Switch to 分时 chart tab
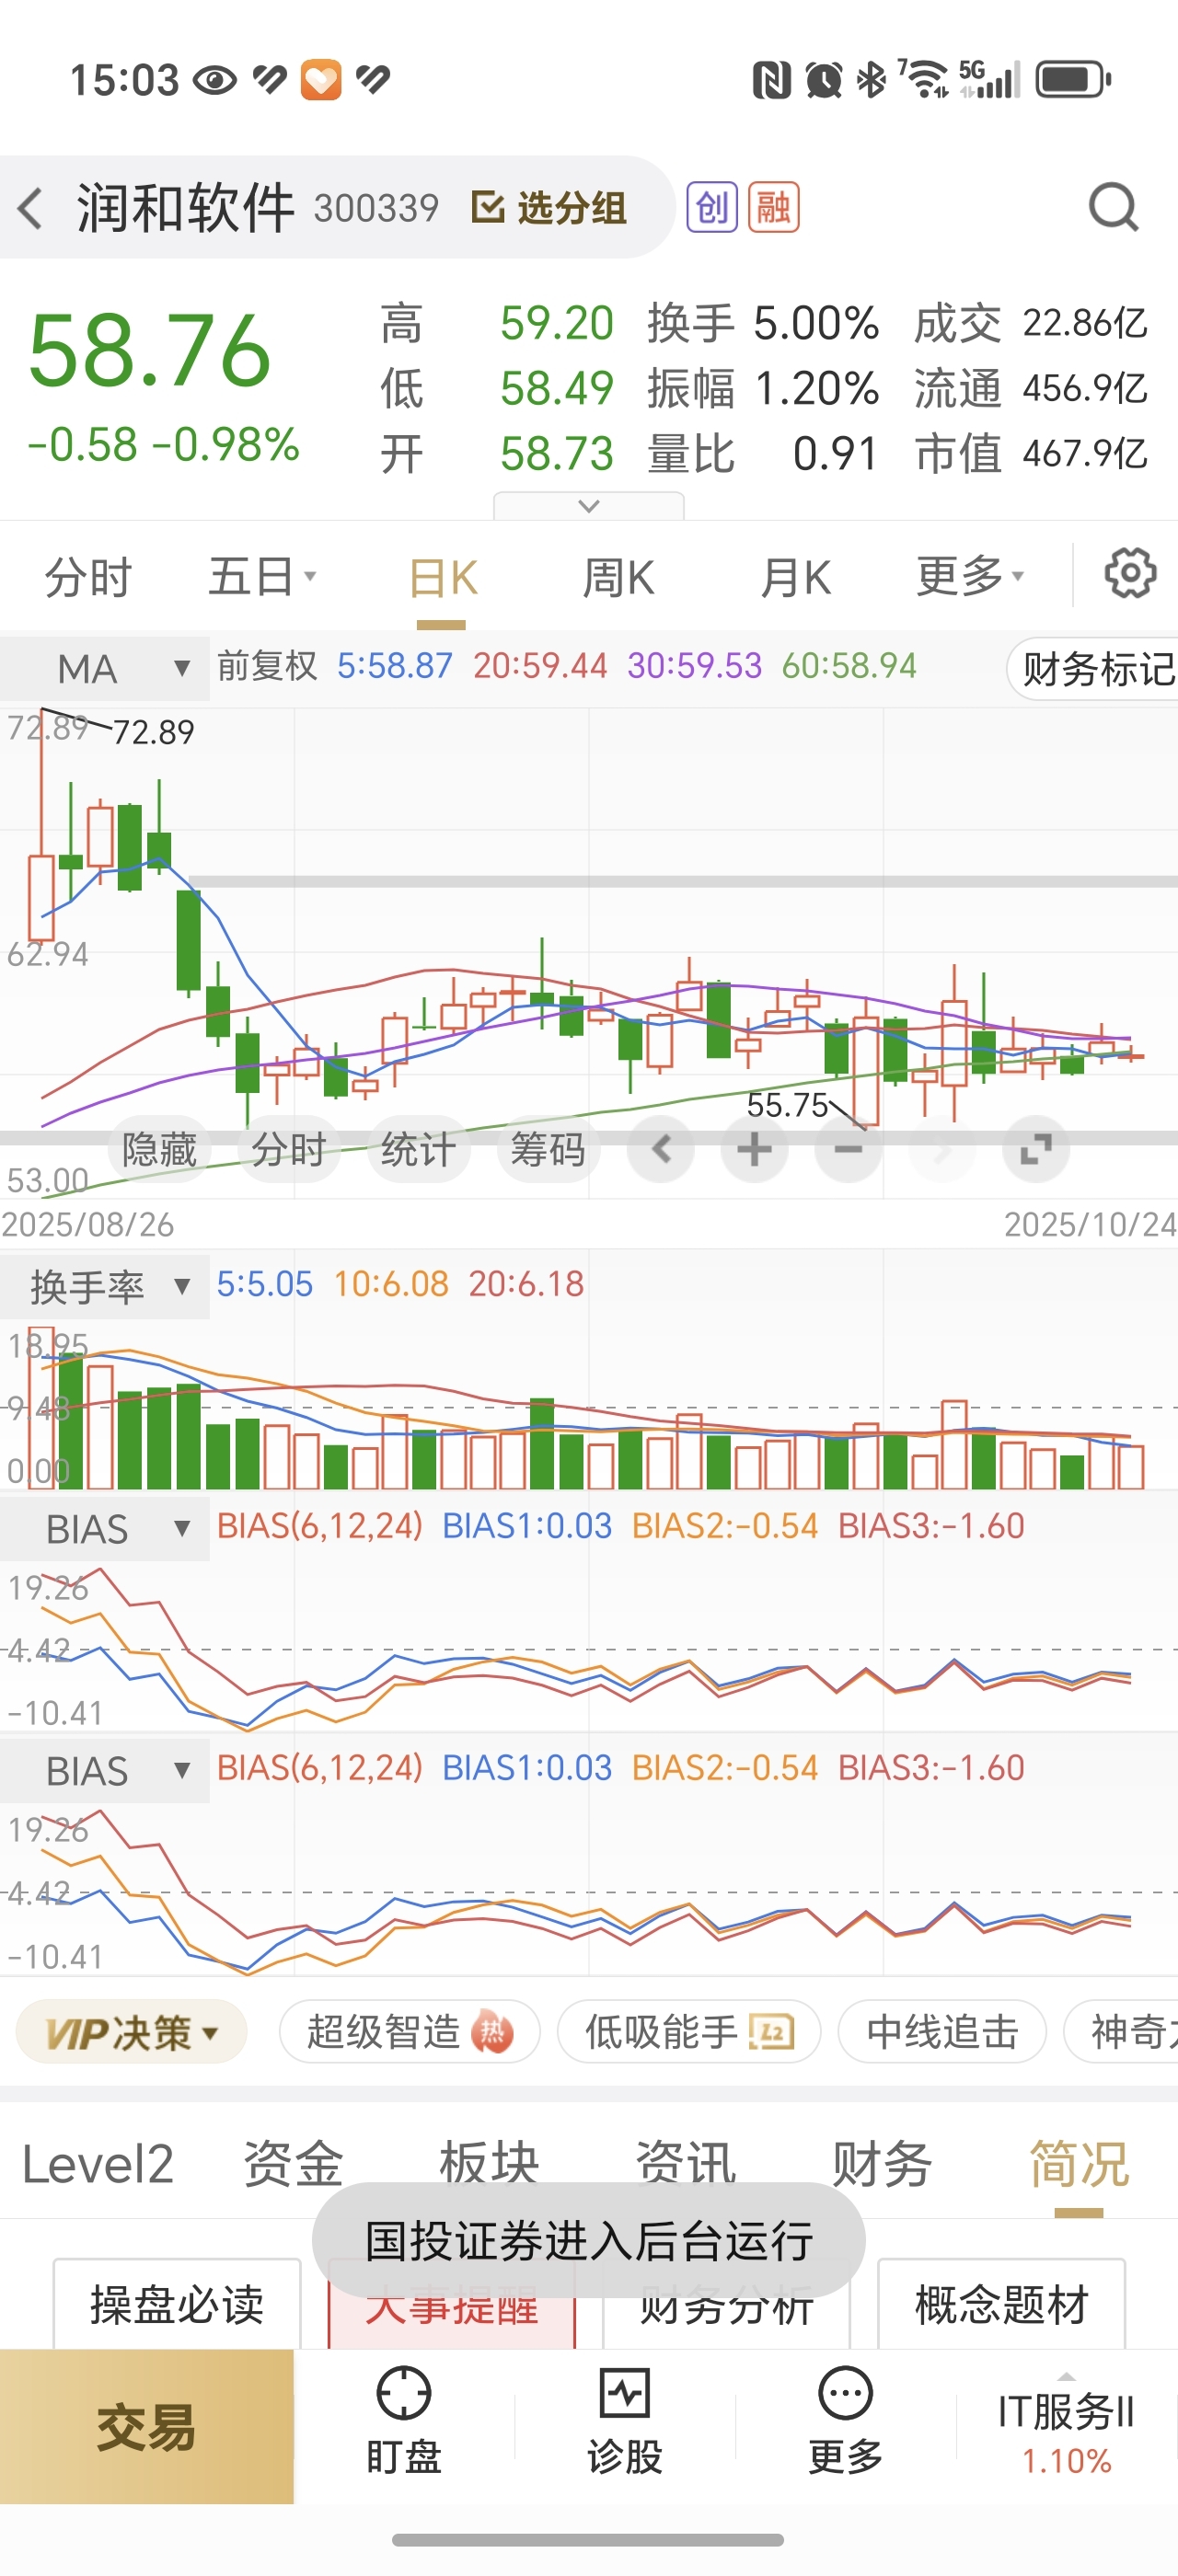The image size is (1178, 2576). pos(88,577)
